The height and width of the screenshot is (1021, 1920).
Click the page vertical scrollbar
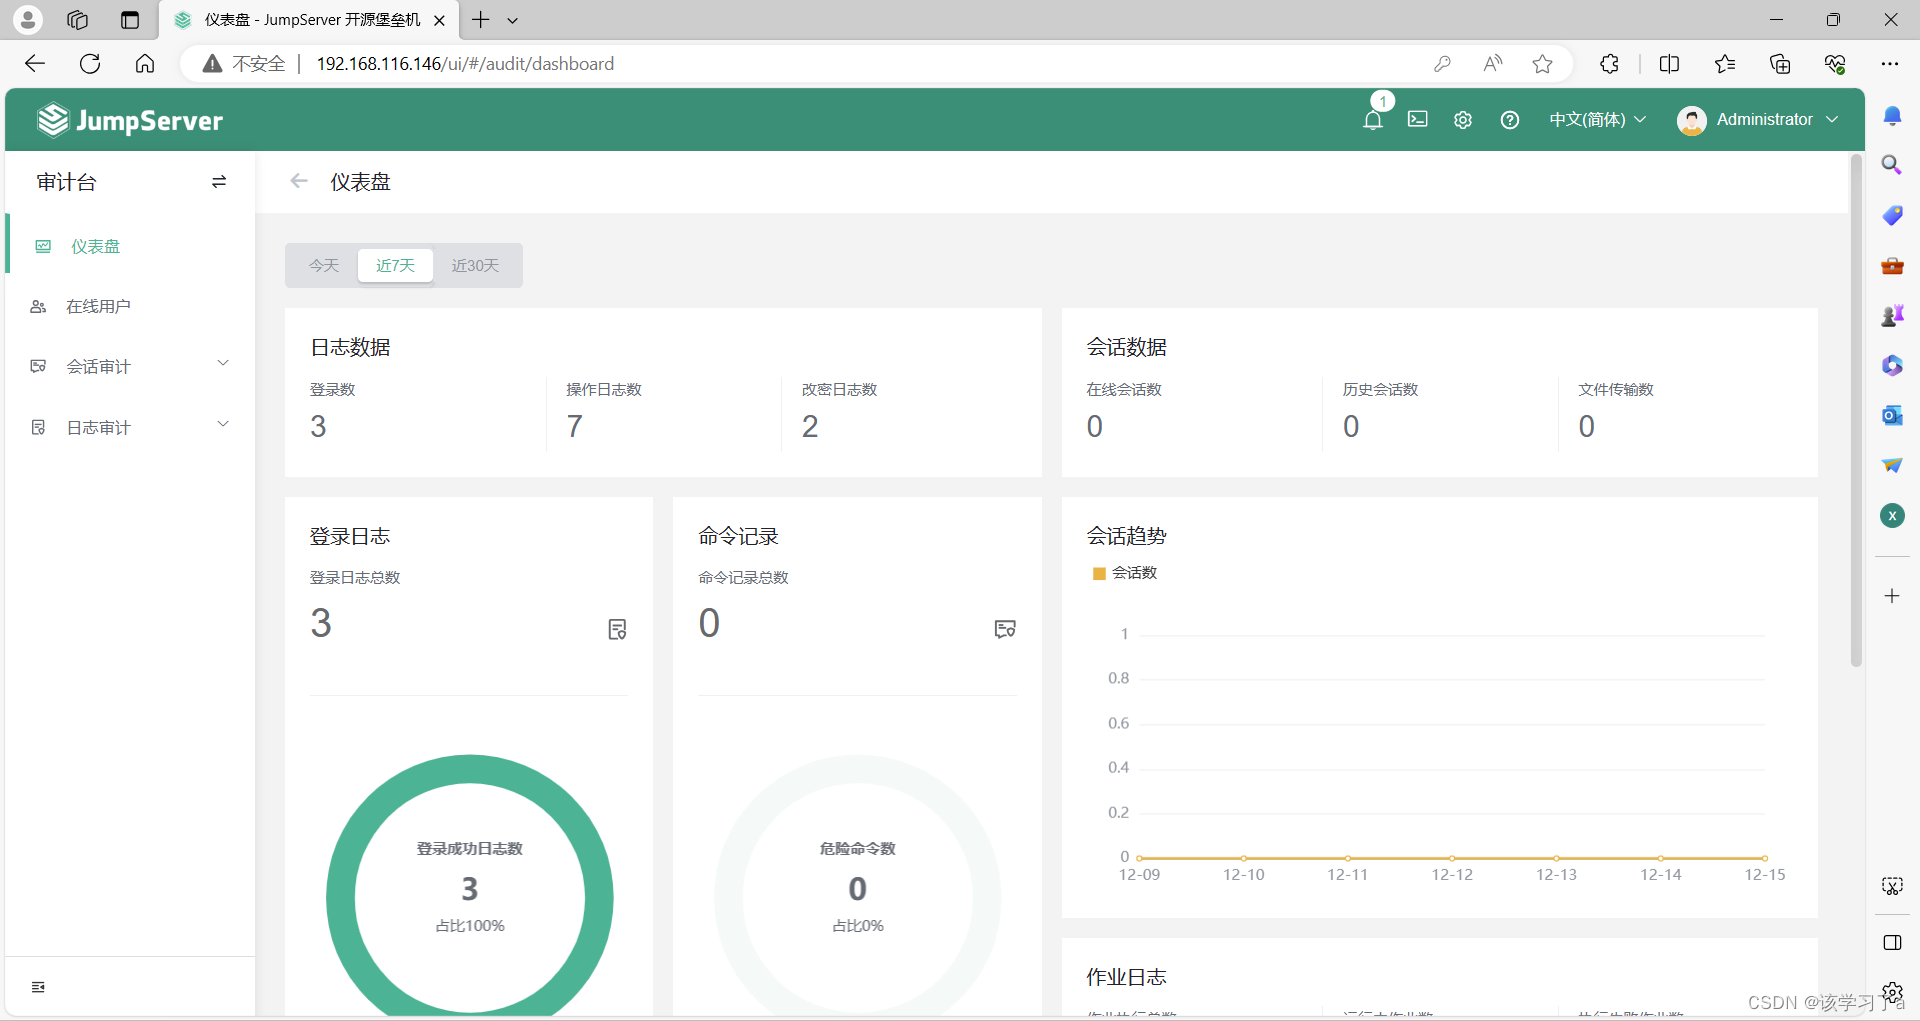1856,411
